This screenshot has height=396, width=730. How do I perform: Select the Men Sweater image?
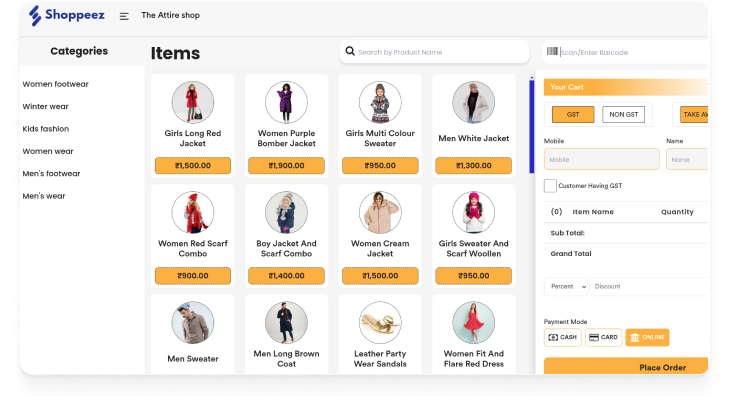click(x=193, y=322)
